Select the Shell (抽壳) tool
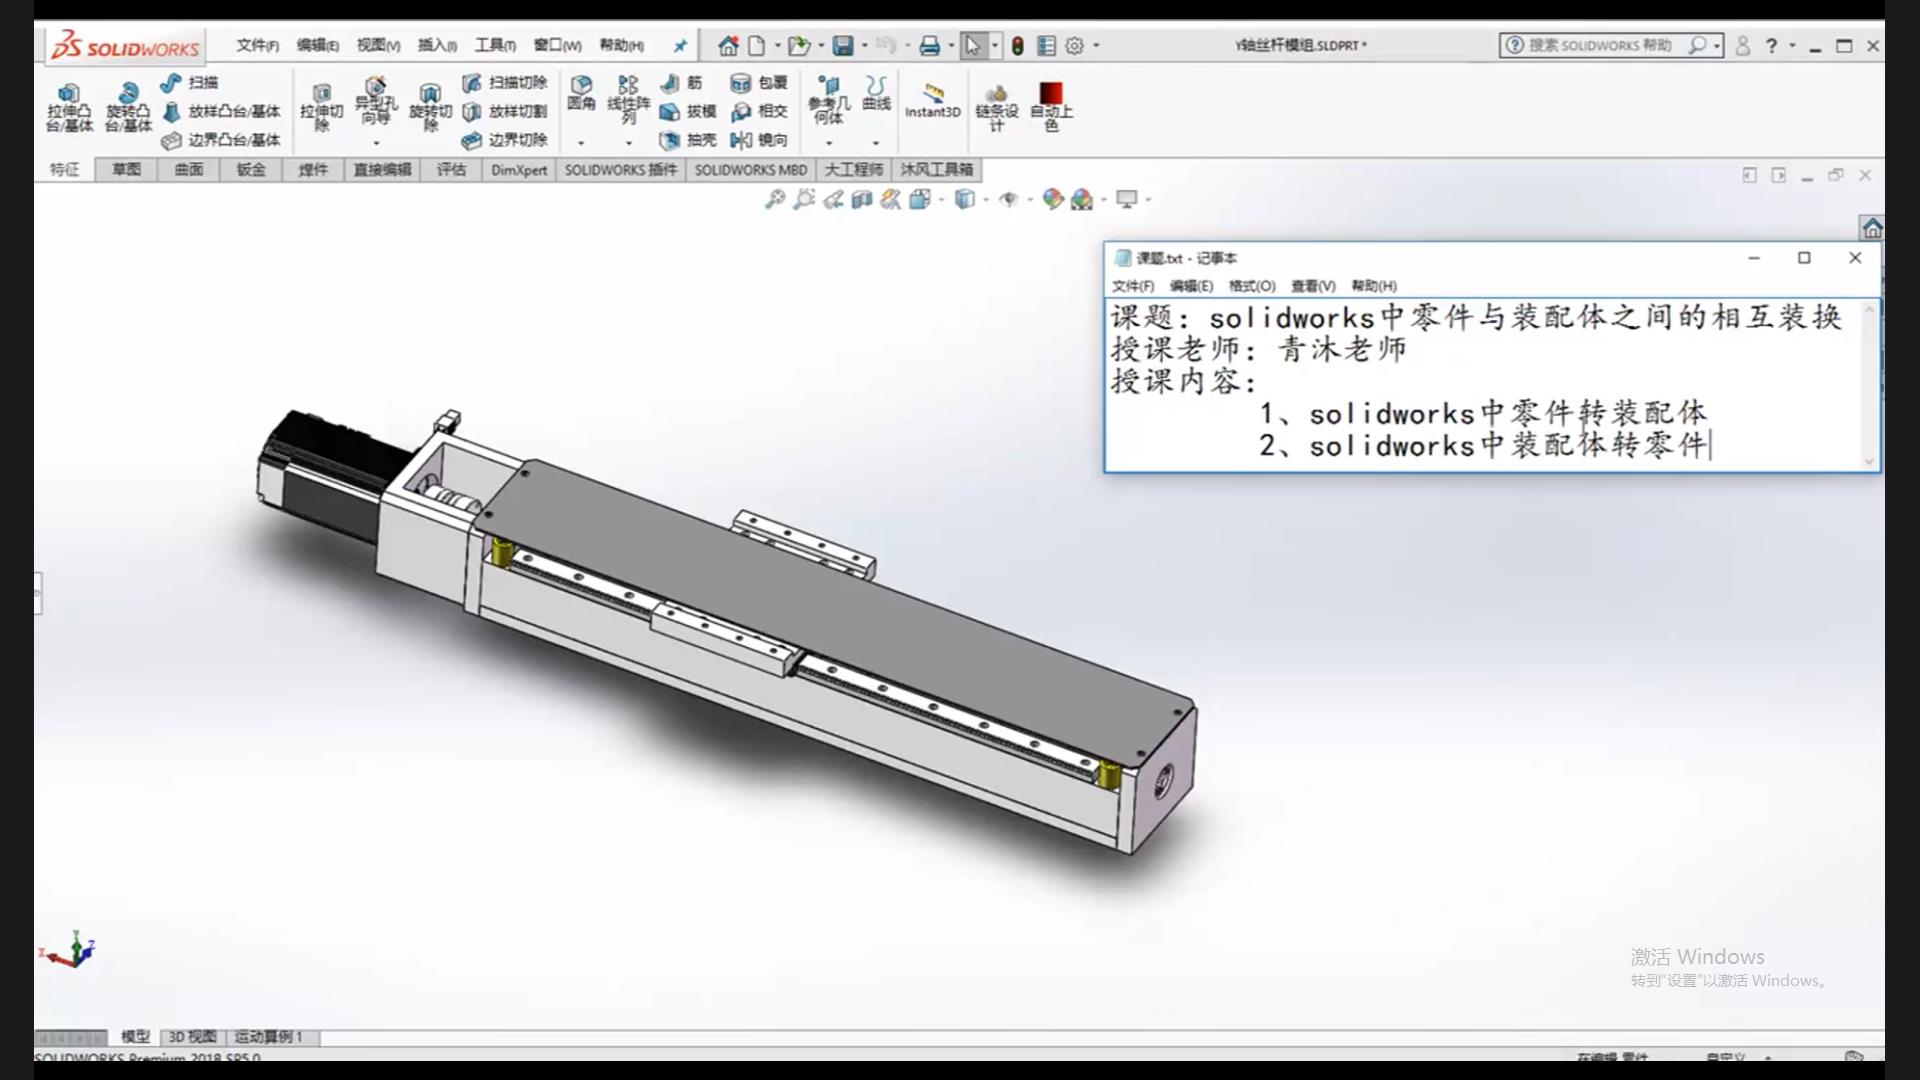1920x1080 pixels. pyautogui.click(x=688, y=140)
